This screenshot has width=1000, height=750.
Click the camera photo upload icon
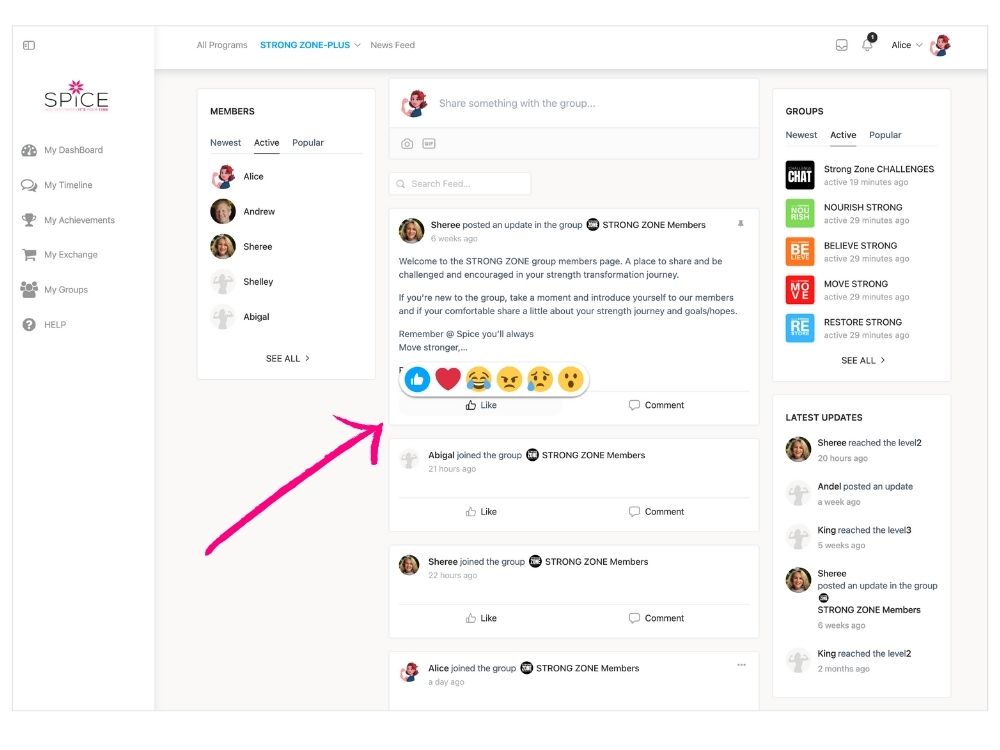(407, 144)
